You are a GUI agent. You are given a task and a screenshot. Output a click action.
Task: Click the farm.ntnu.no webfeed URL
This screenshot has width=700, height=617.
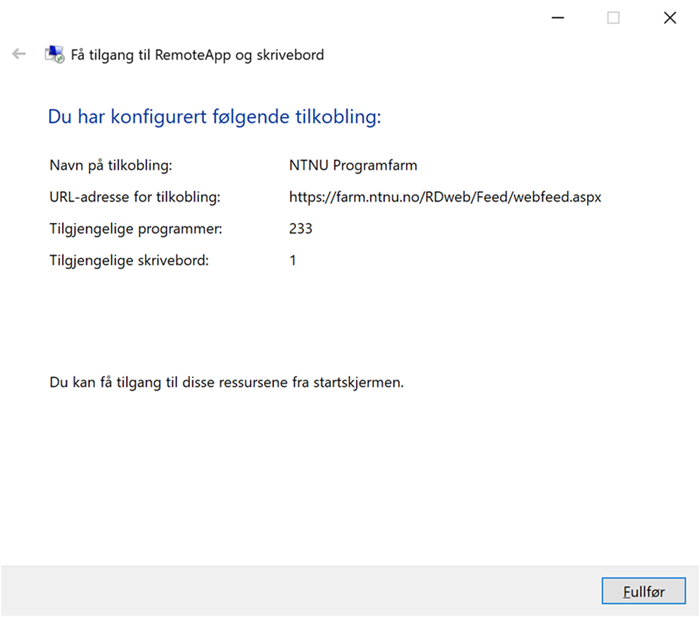[445, 197]
